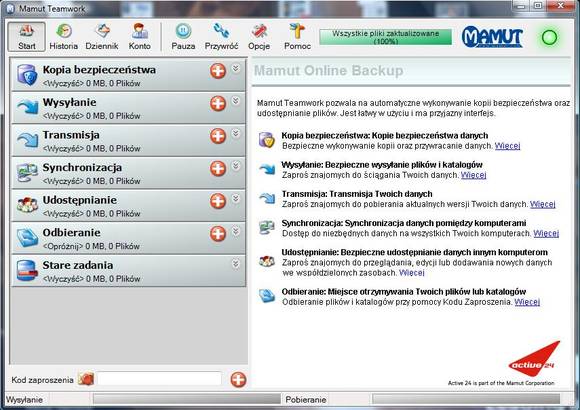Open Historia in the toolbar

[64, 36]
